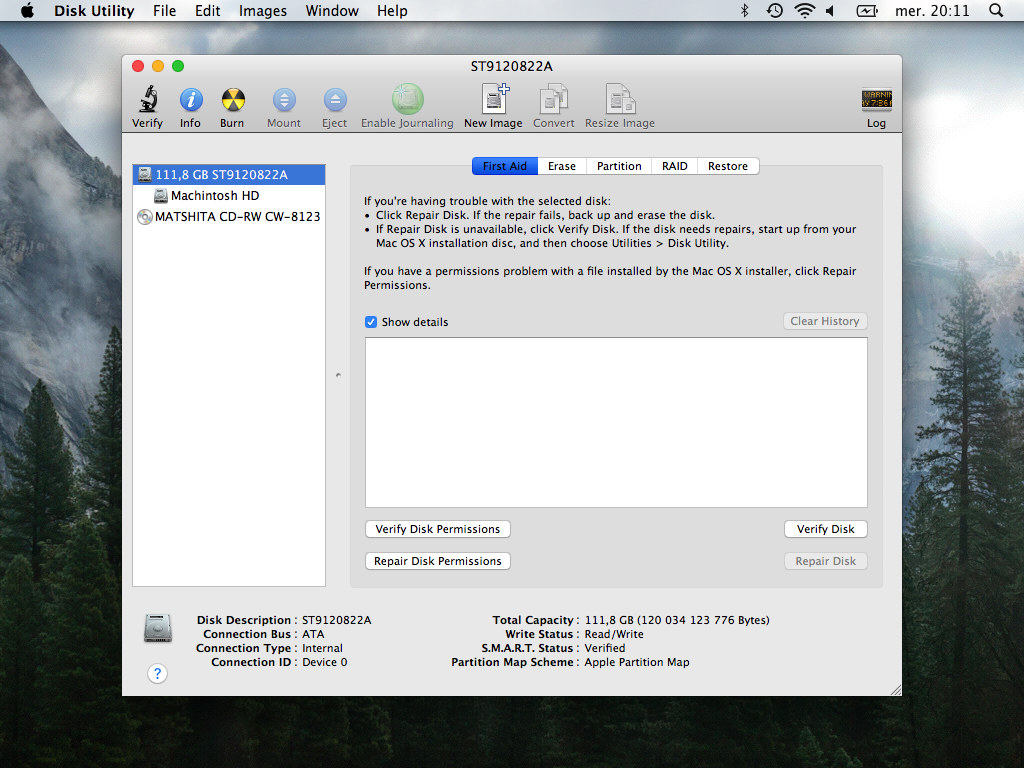1024x768 pixels.
Task: Switch to the Partition tab
Action: [619, 166]
